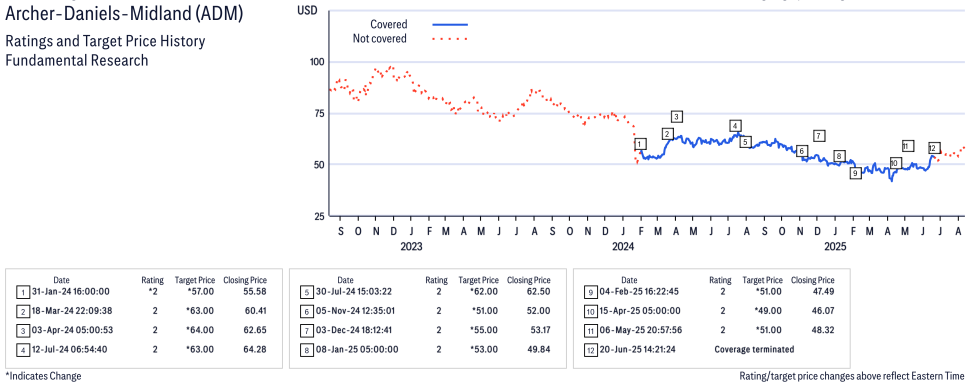Click chart marker 1 on the price line
Image resolution: width=975 pixels, height=382 pixels.
click(x=640, y=144)
